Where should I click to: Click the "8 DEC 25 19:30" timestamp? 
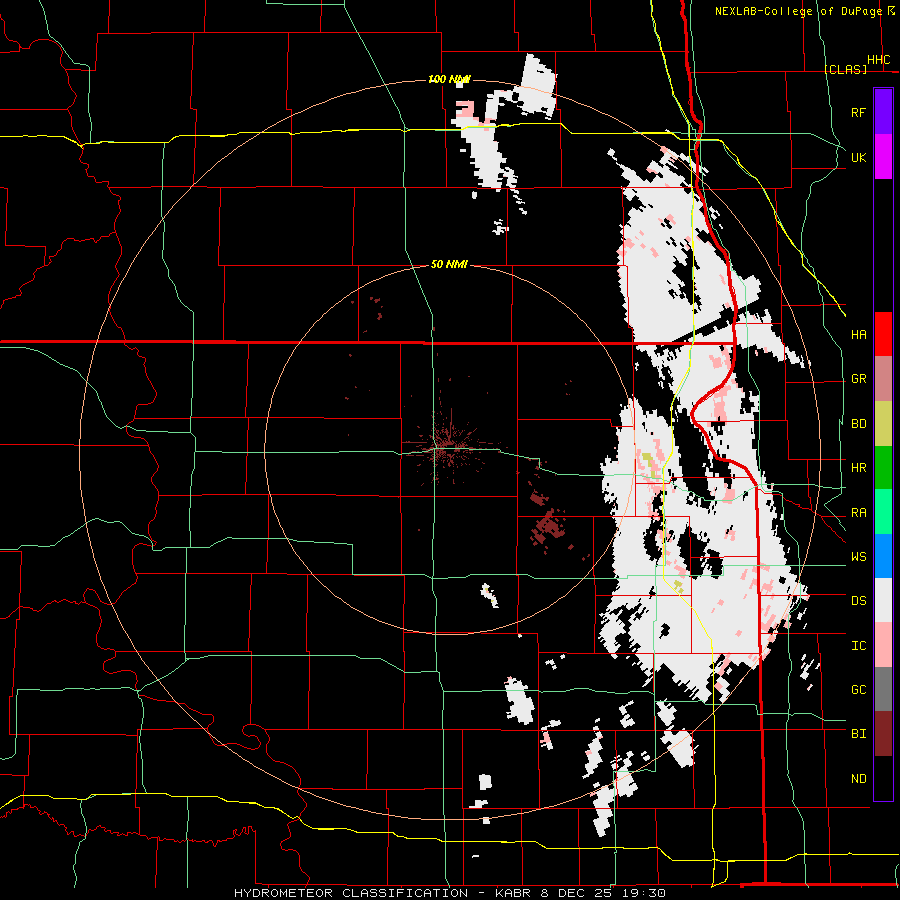pos(603,893)
